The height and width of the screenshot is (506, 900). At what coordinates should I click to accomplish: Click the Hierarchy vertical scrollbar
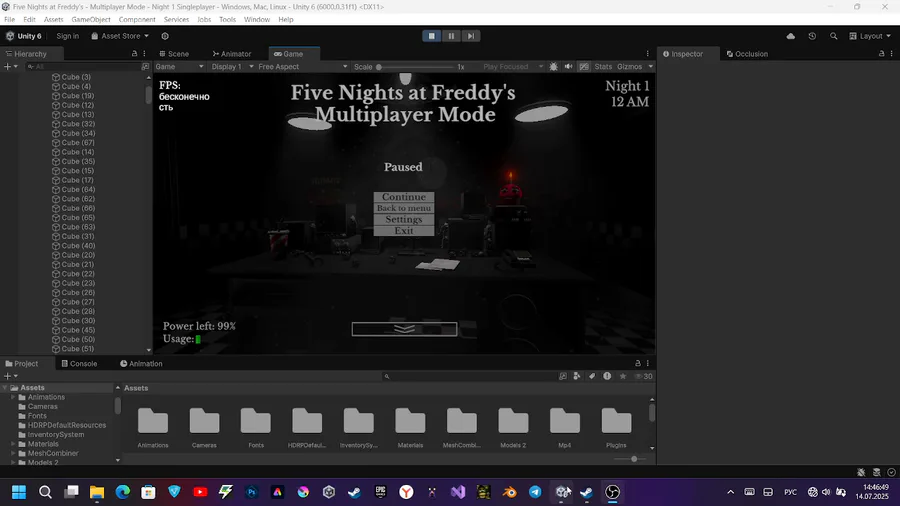(x=149, y=94)
